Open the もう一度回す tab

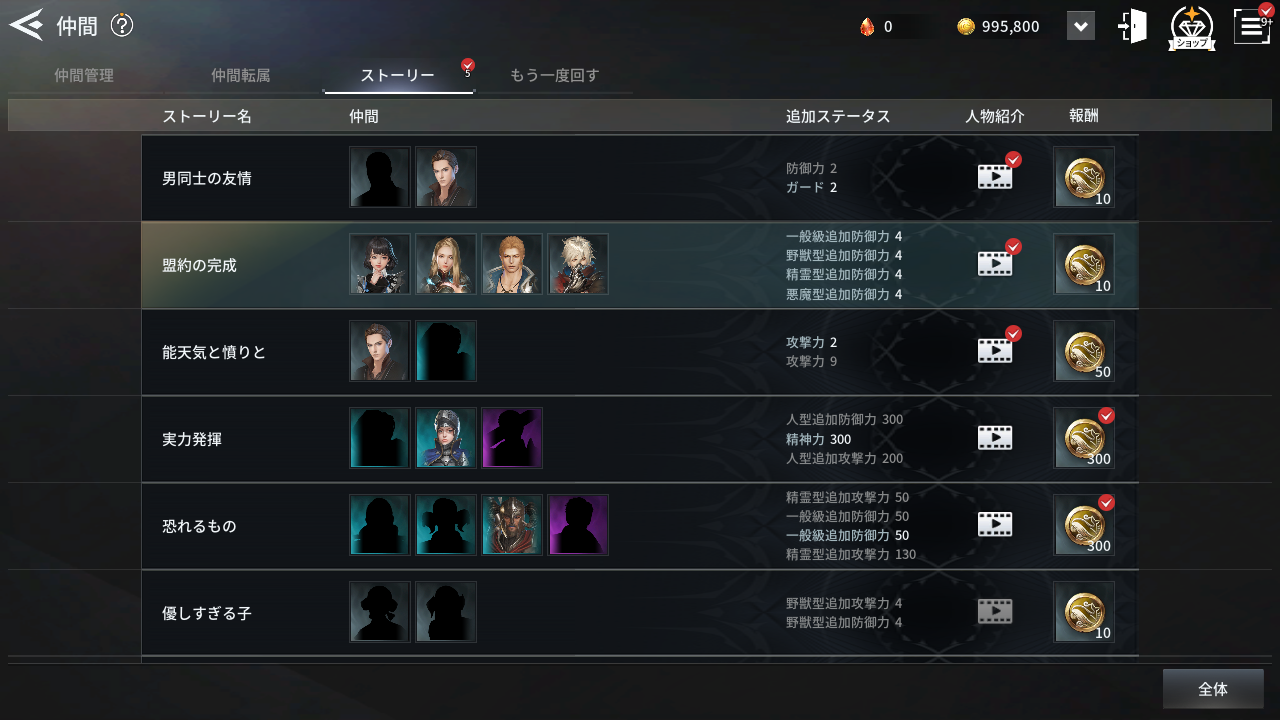click(555, 76)
